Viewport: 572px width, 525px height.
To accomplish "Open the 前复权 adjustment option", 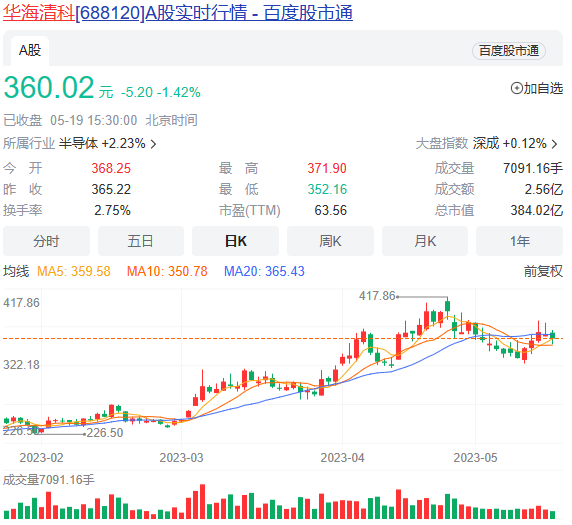I will 543,271.
